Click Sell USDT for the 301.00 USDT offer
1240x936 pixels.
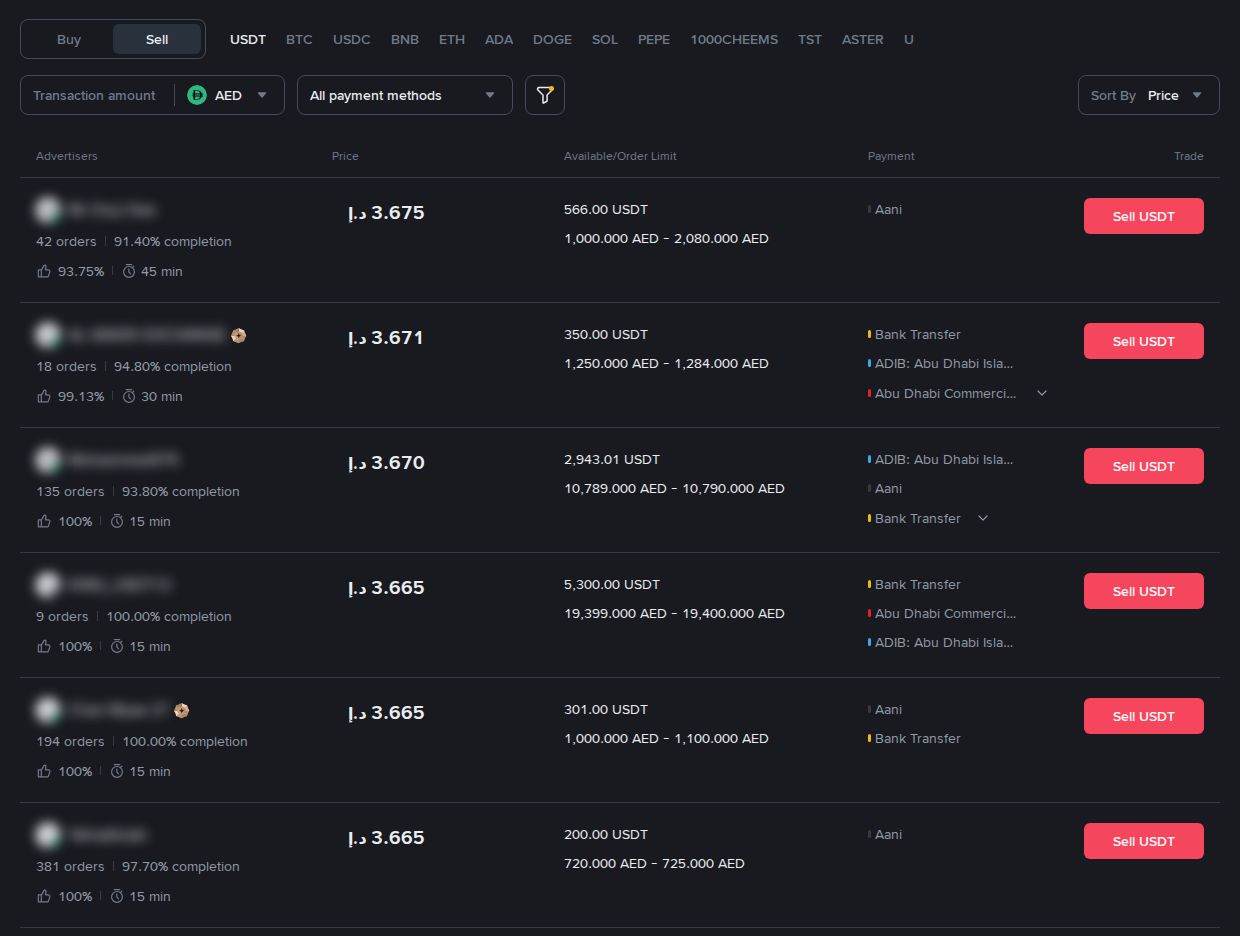point(1143,716)
